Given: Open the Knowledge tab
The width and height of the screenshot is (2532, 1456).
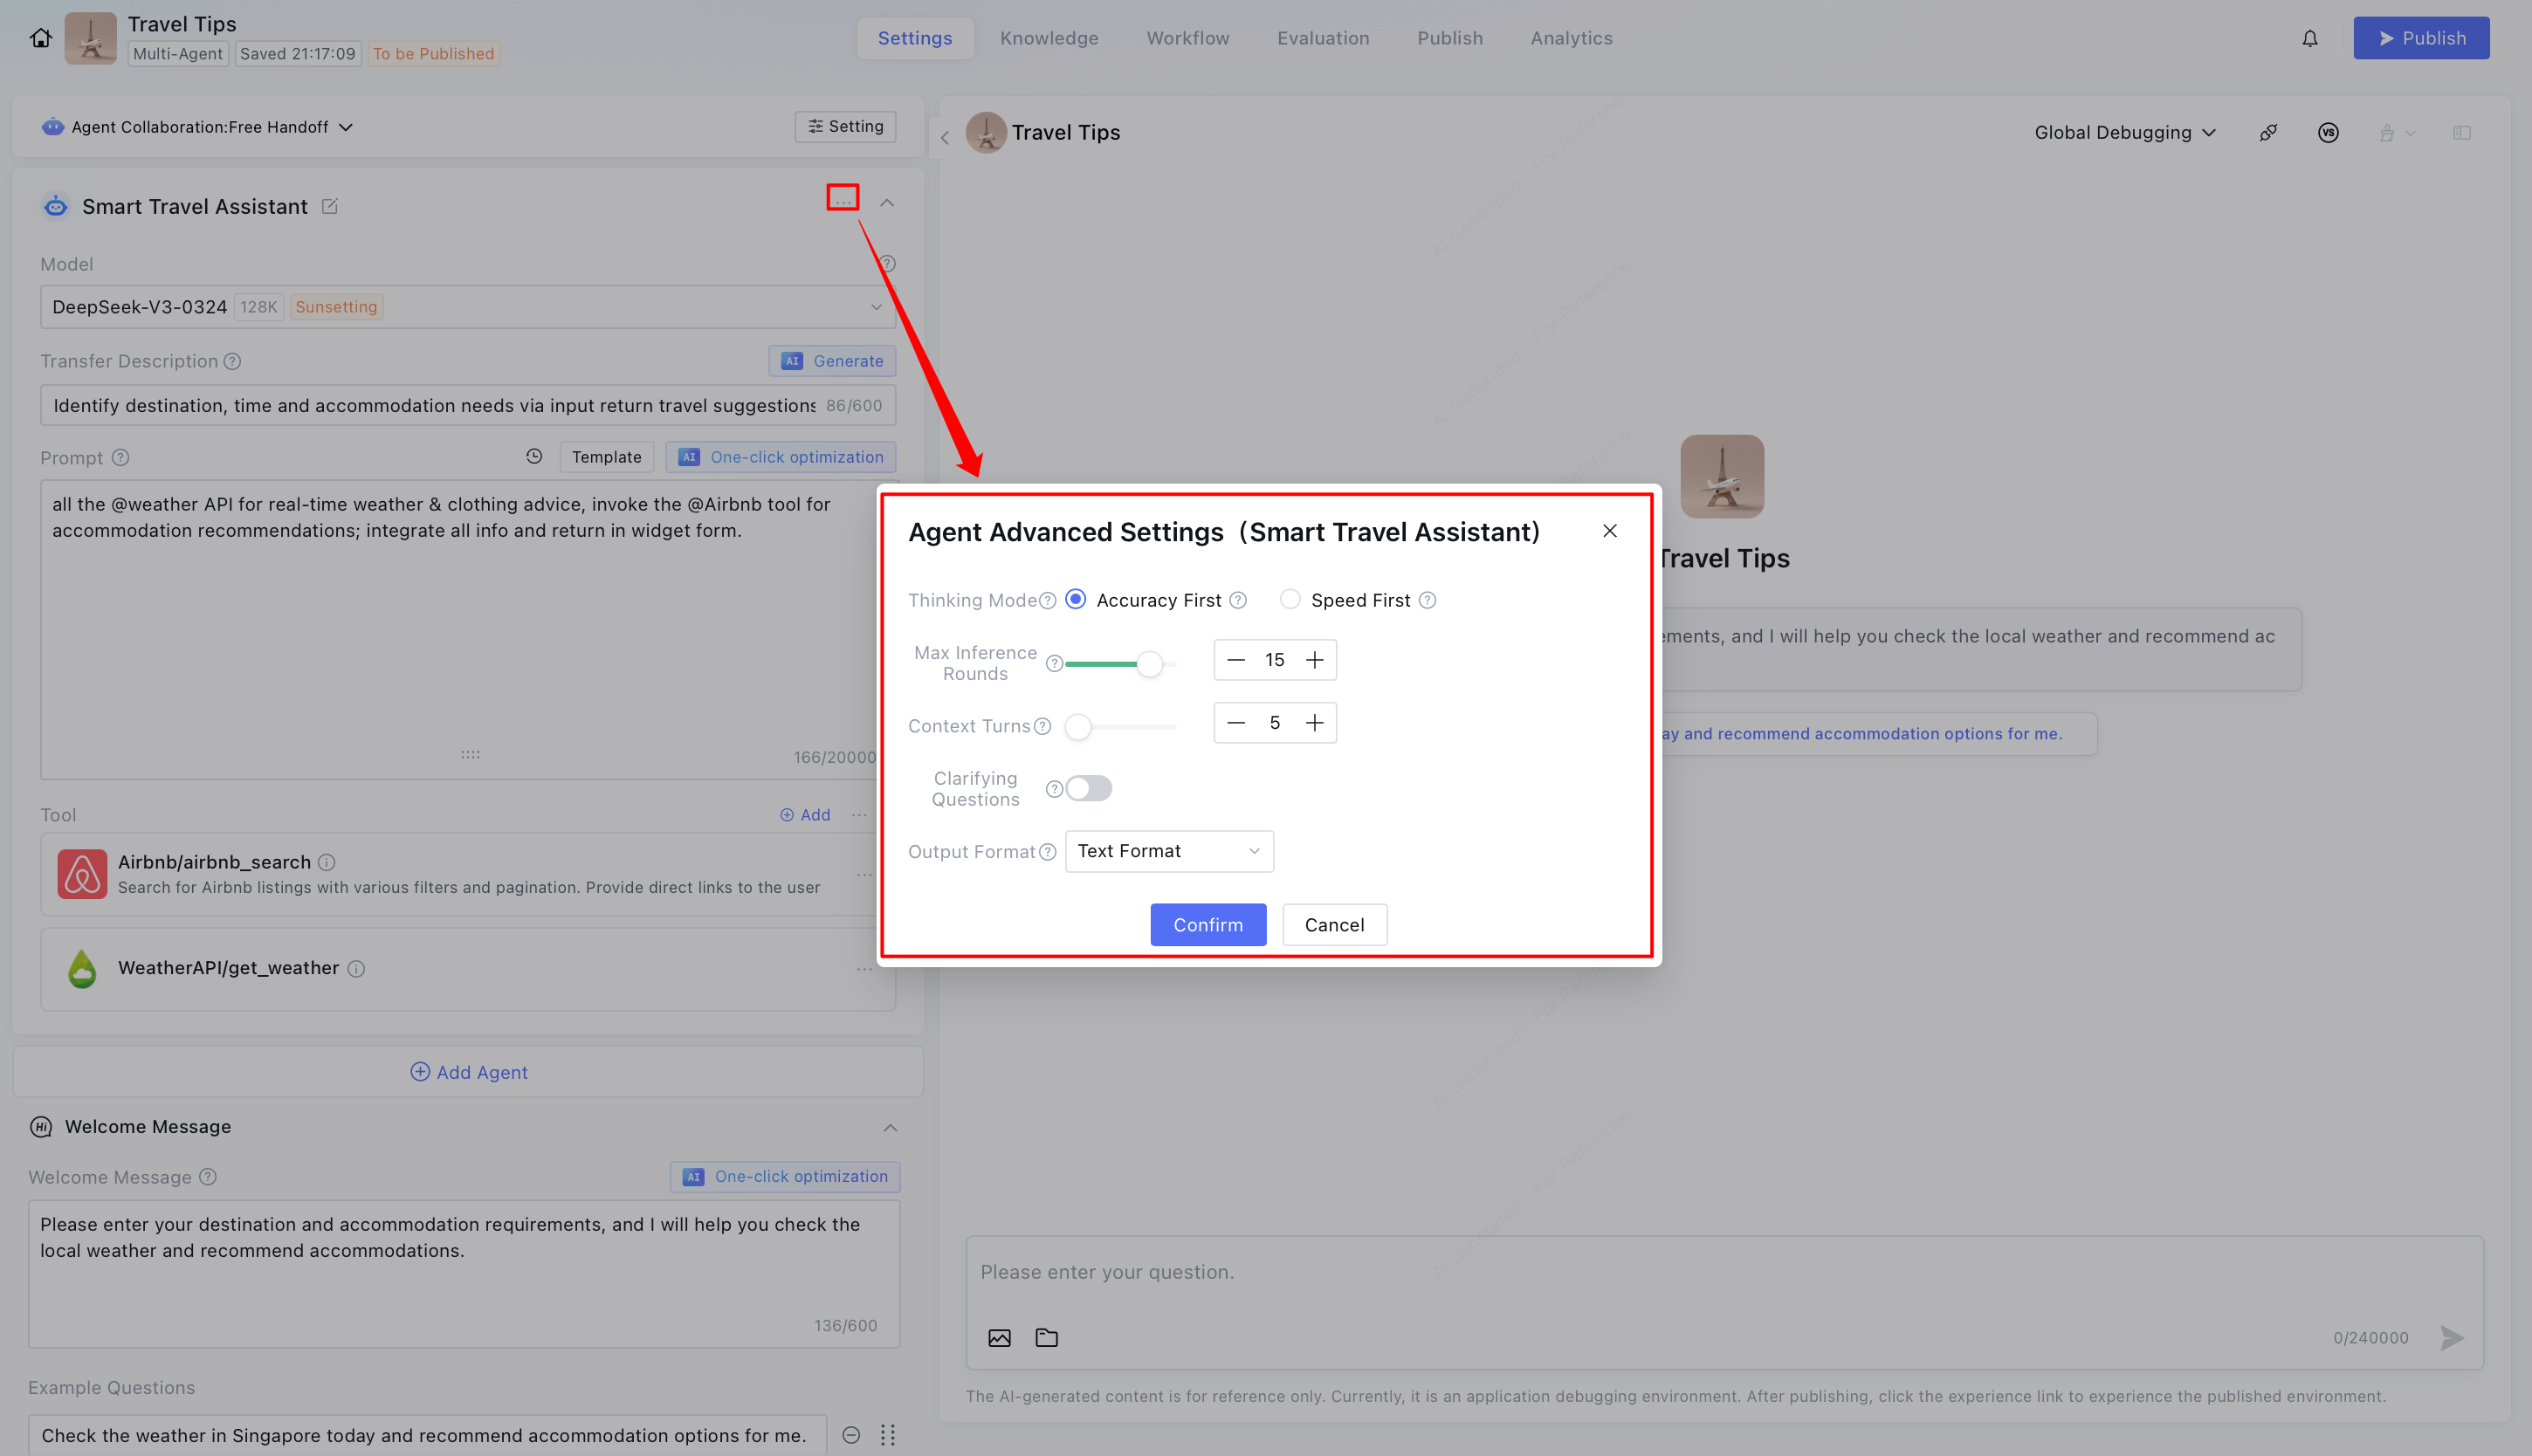Looking at the screenshot, I should (1048, 38).
